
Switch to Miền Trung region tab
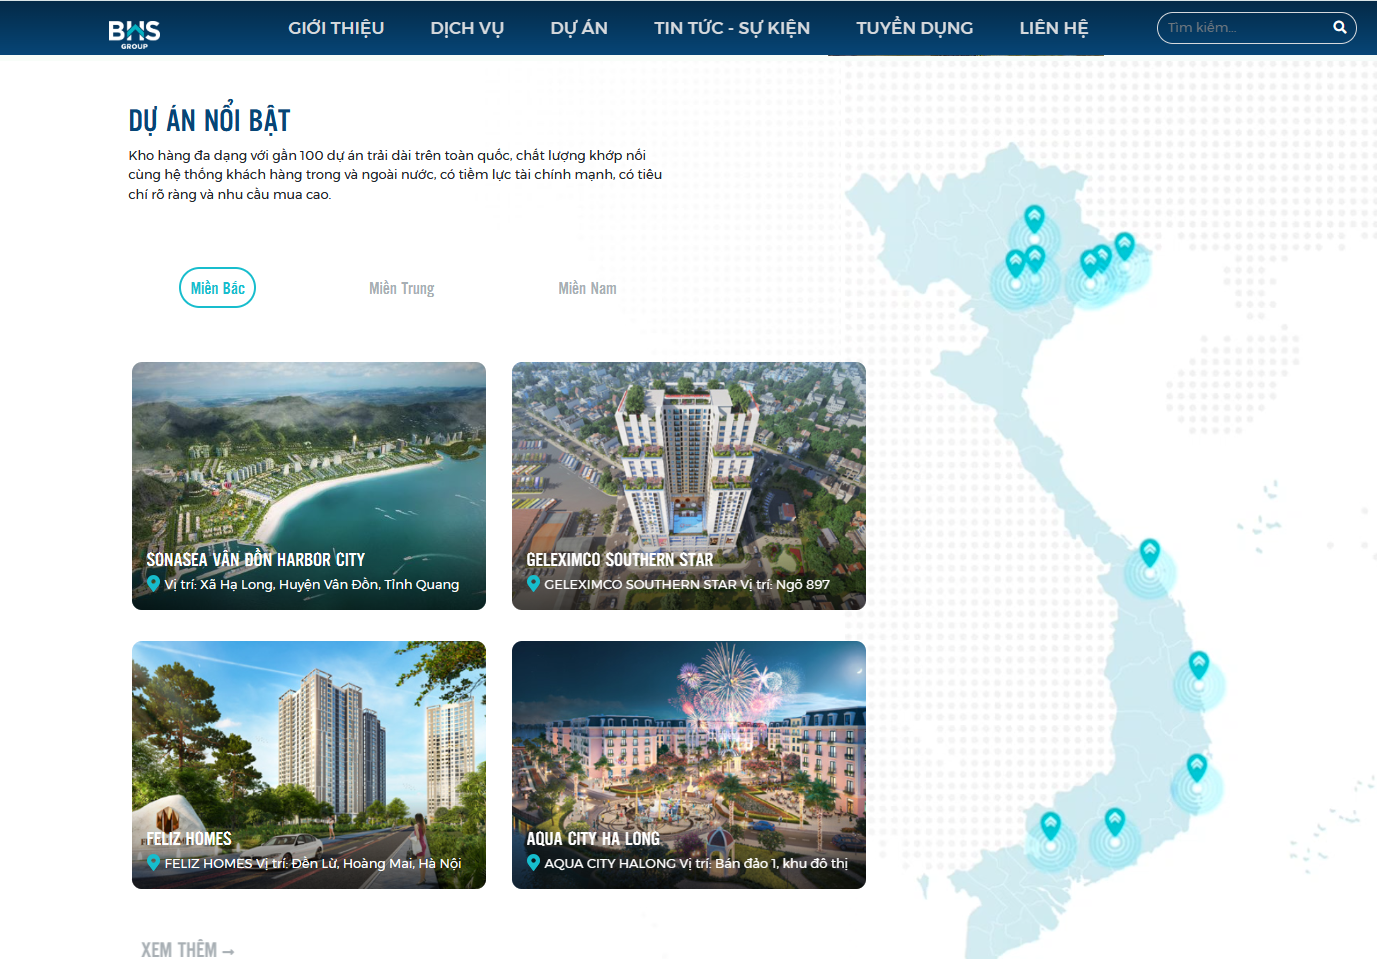point(401,288)
